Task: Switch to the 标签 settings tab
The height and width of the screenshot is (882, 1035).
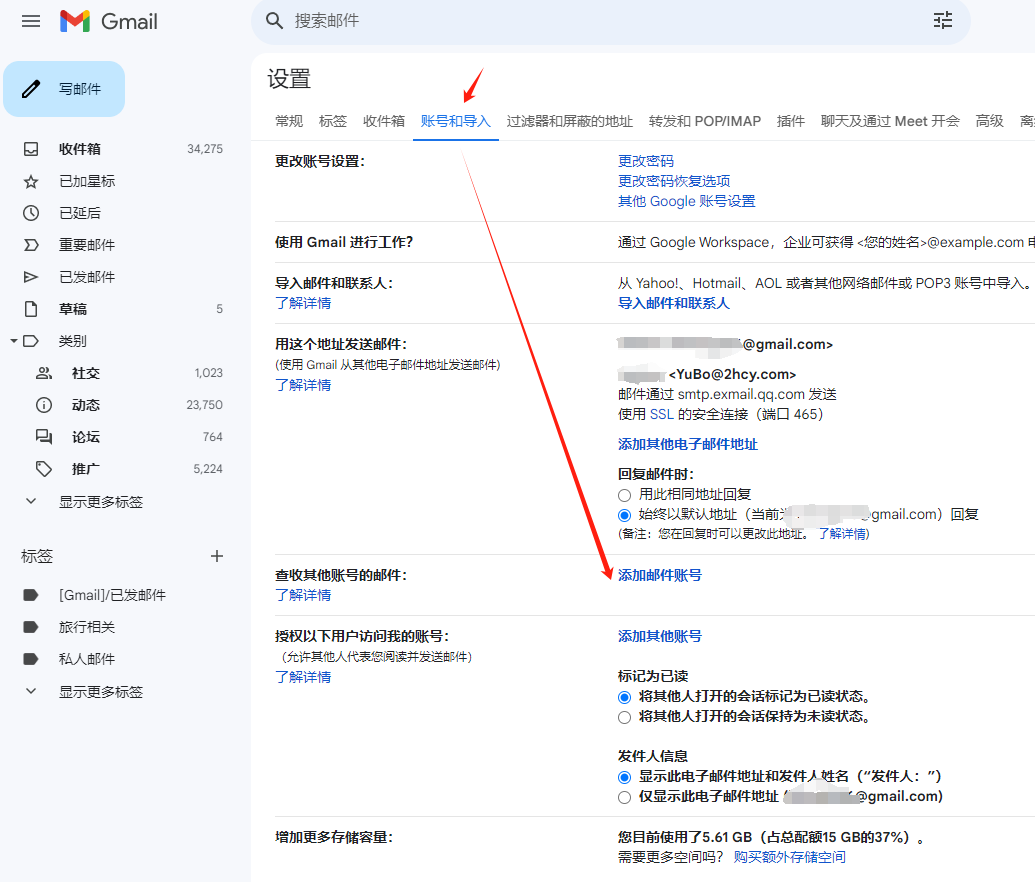Action: point(333,121)
